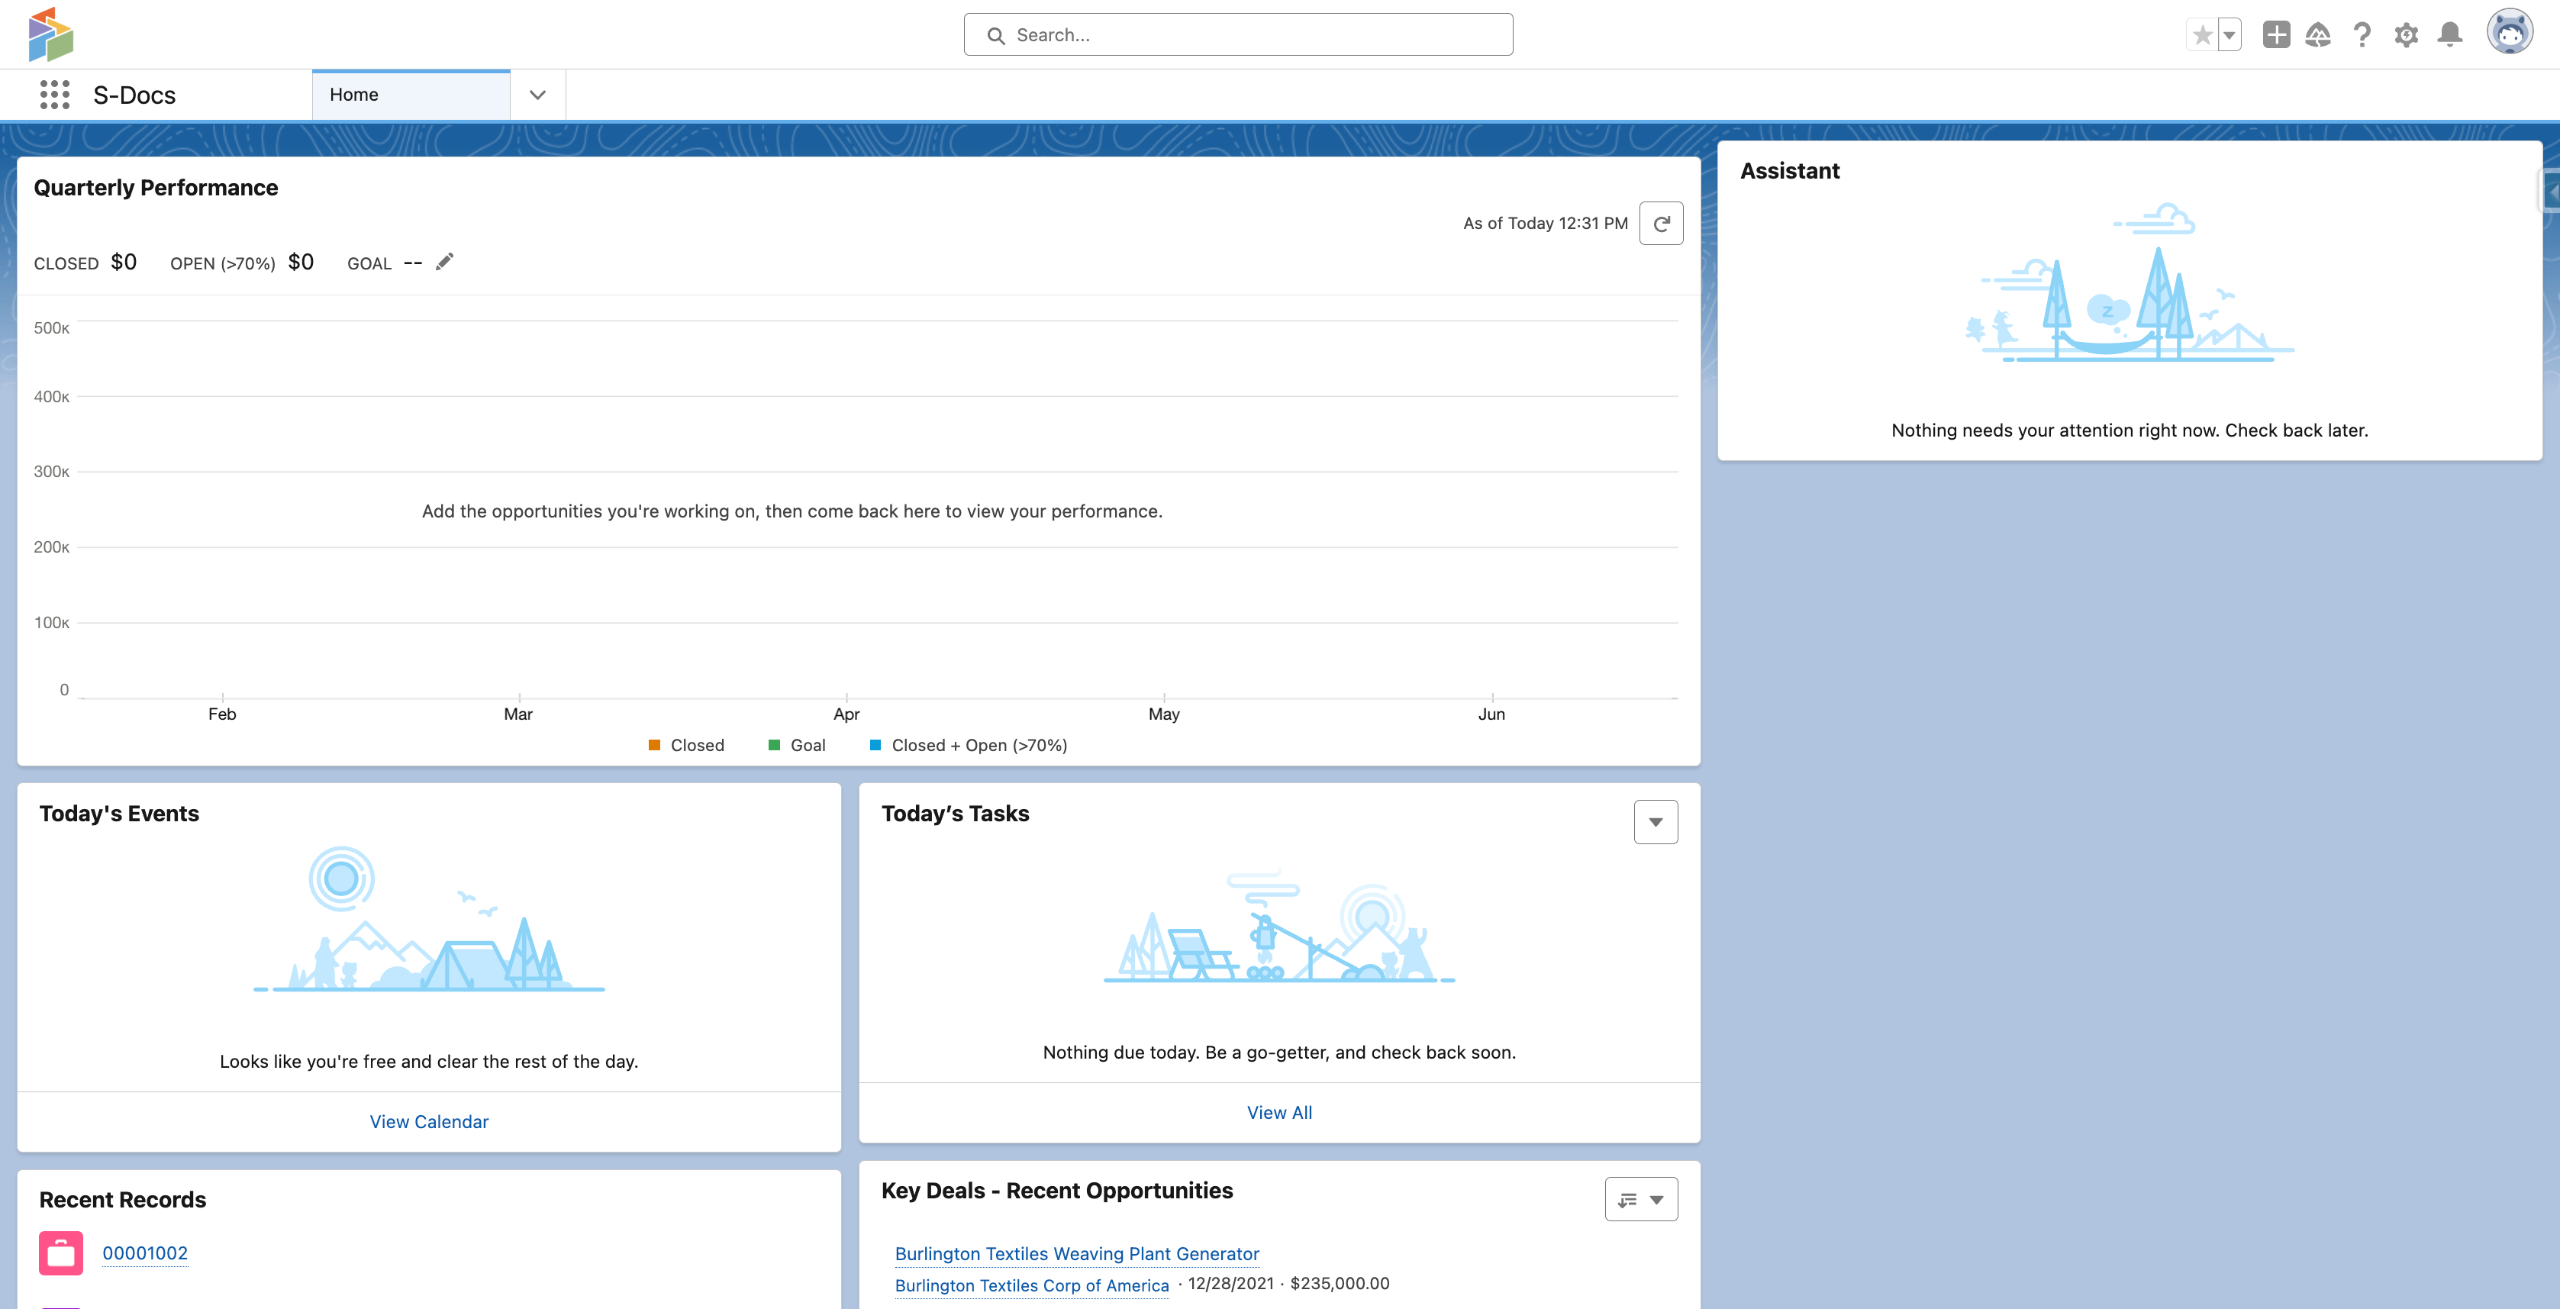Image resolution: width=2560 pixels, height=1309 pixels.
Task: Open the Home tab chevron menu
Action: [537, 95]
